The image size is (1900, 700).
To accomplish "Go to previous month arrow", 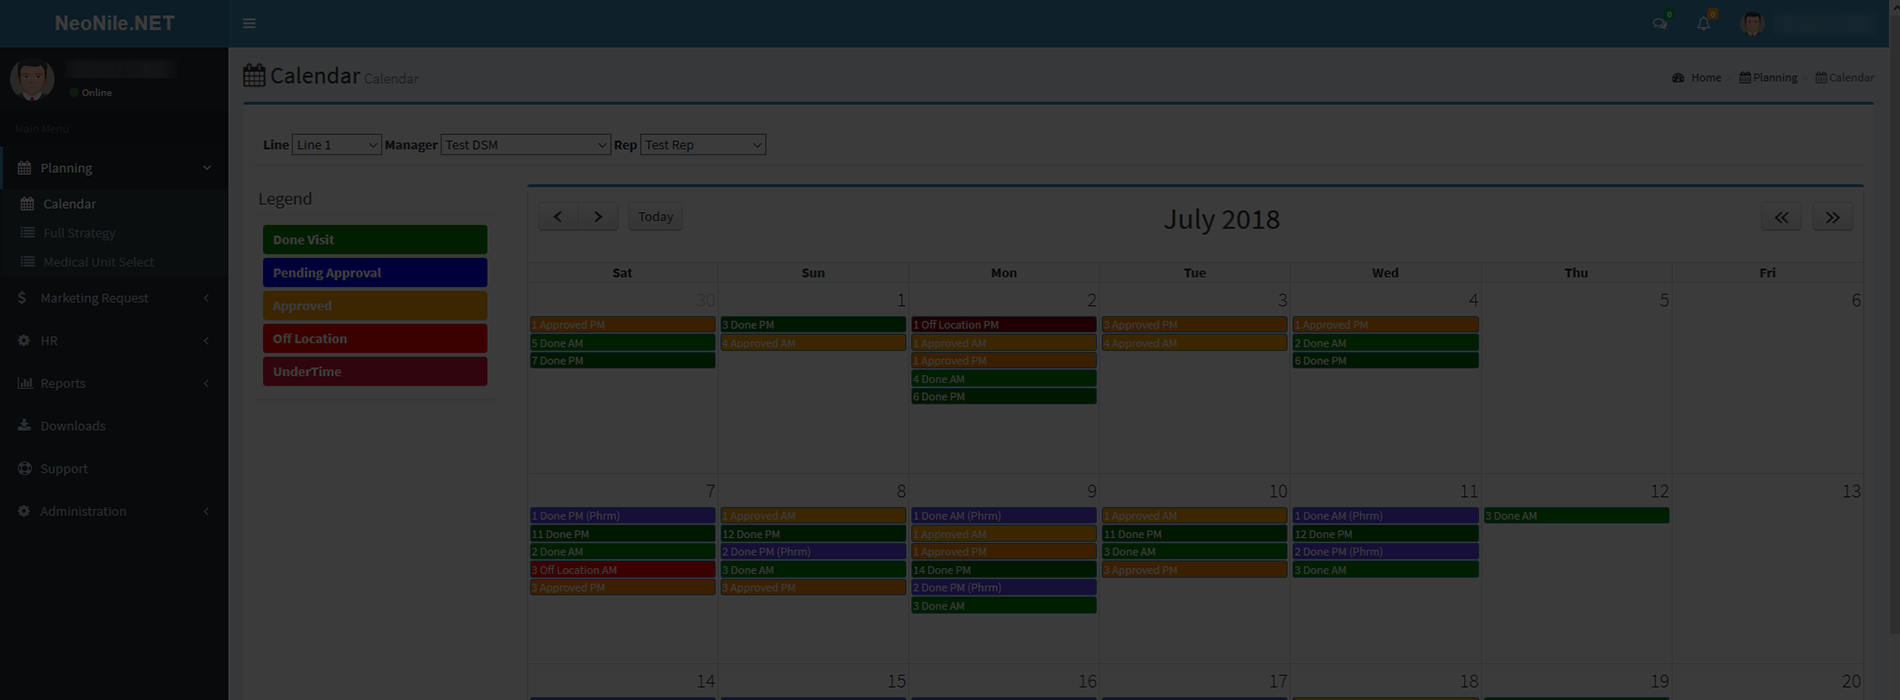I will pos(558,217).
